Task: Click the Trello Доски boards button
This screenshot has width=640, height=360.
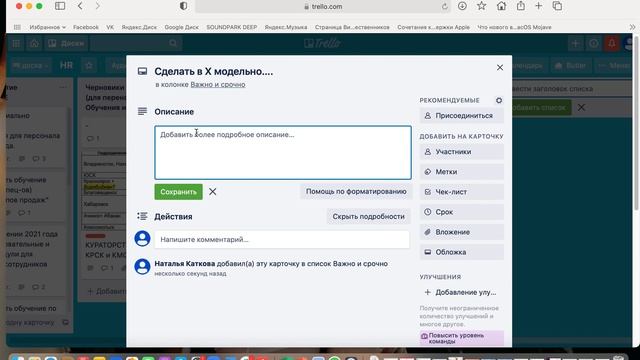Action: pyautogui.click(x=67, y=43)
